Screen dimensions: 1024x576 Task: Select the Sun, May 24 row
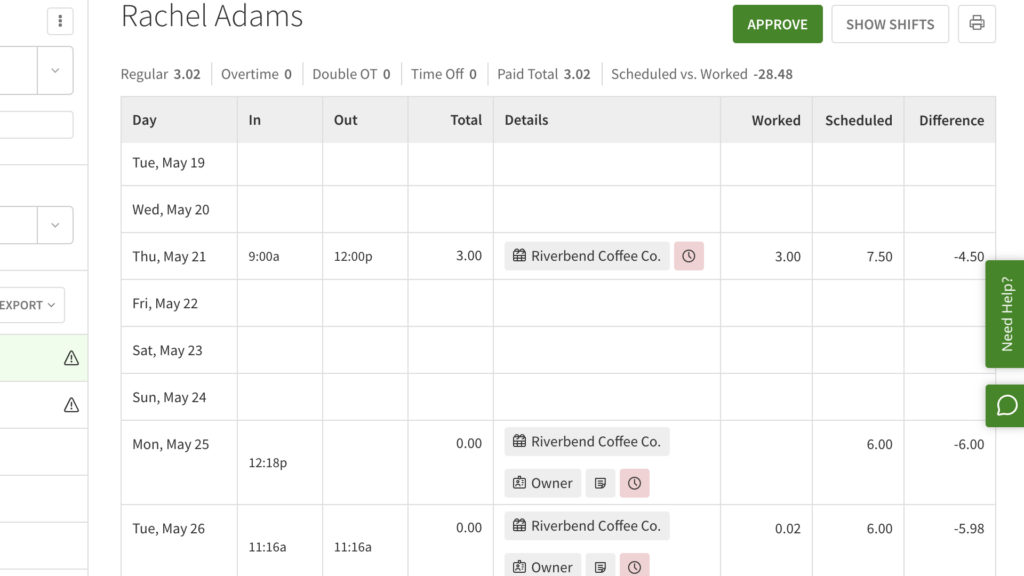tap(558, 398)
